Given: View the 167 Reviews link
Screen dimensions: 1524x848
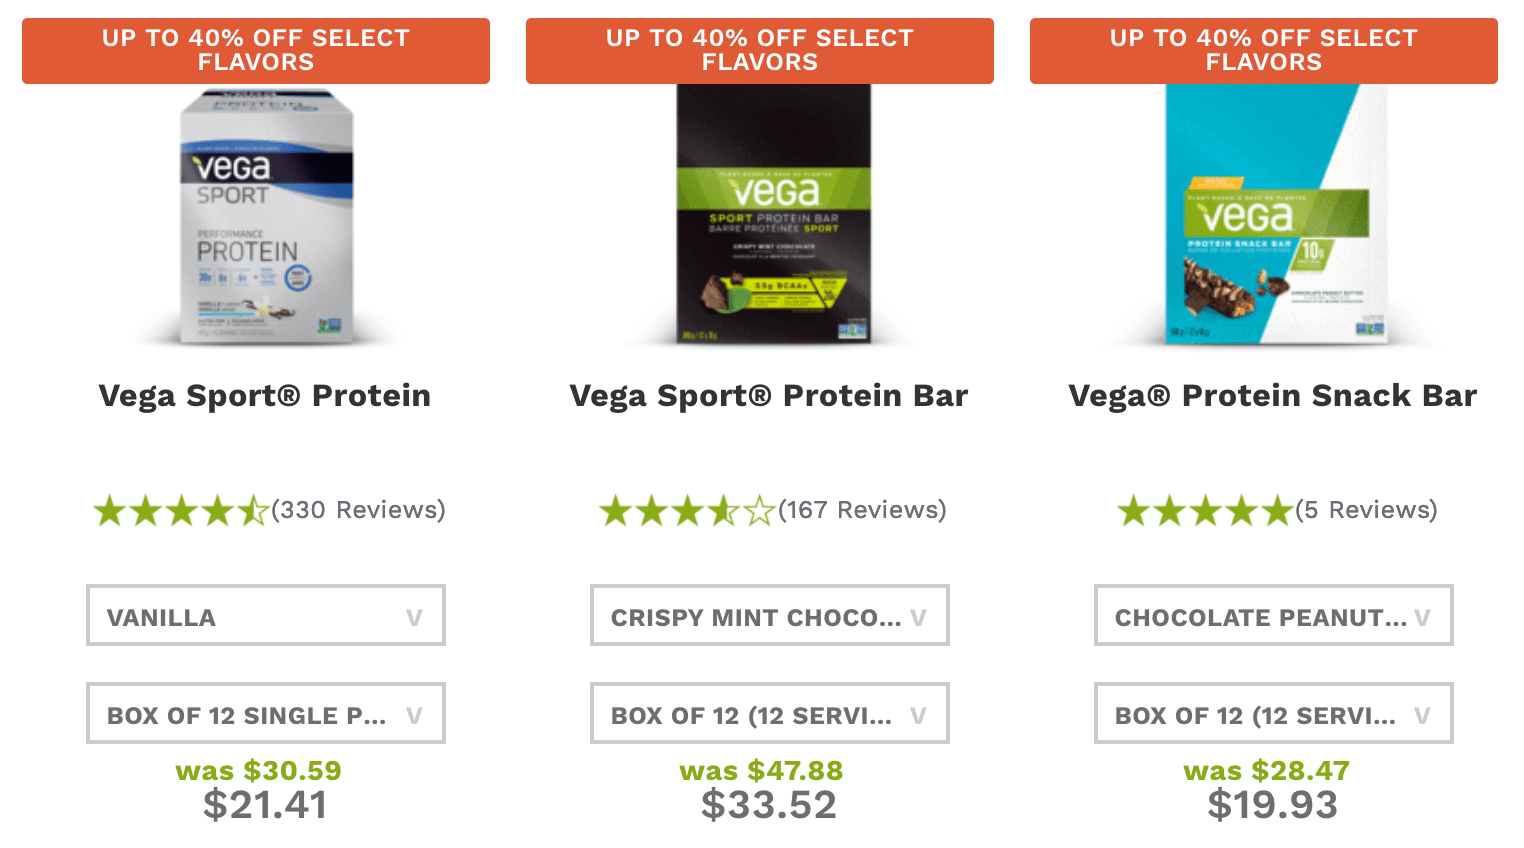Looking at the screenshot, I should 862,510.
